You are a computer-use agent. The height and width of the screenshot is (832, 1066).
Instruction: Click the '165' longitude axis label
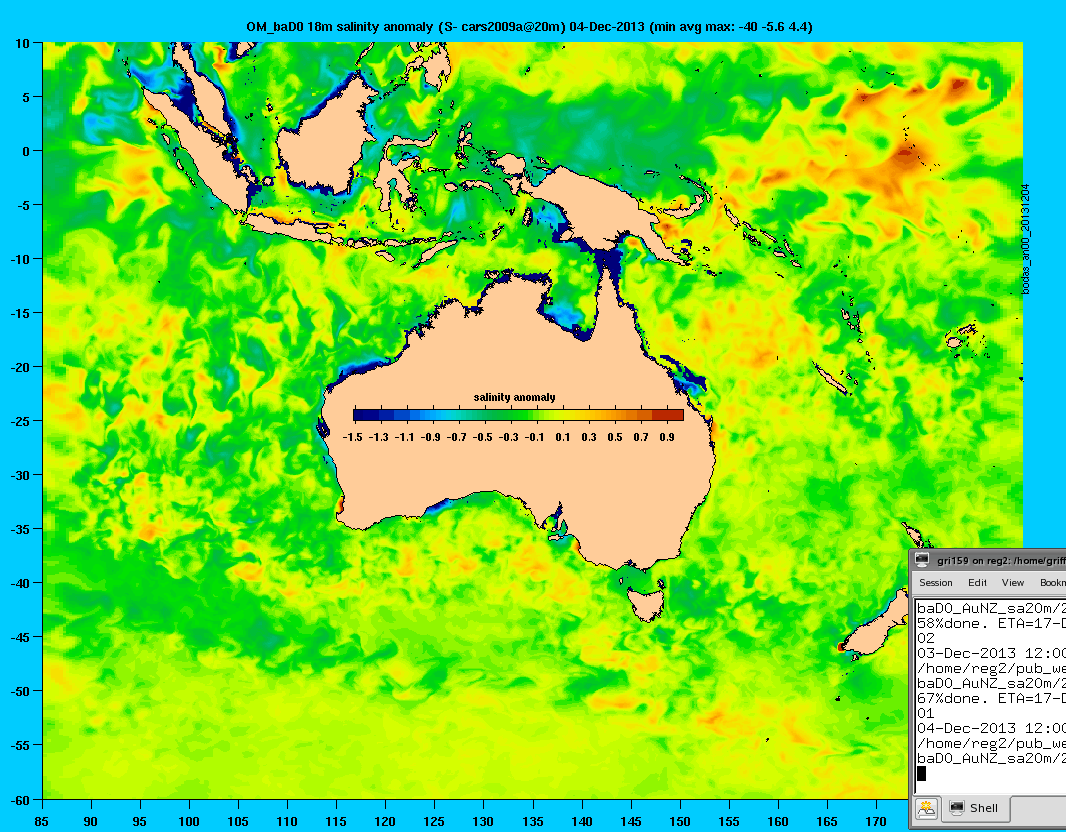pyautogui.click(x=827, y=821)
